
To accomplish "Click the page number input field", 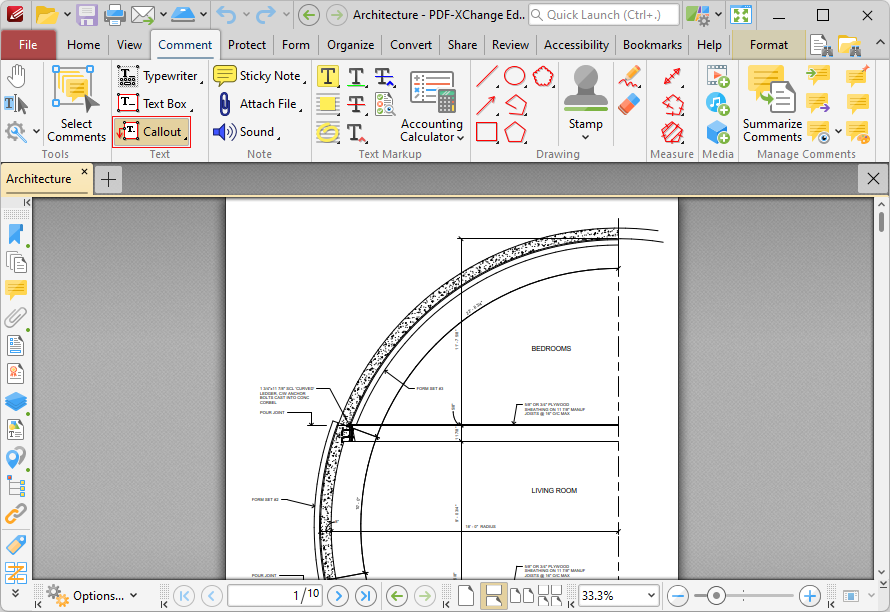I will (x=275, y=596).
